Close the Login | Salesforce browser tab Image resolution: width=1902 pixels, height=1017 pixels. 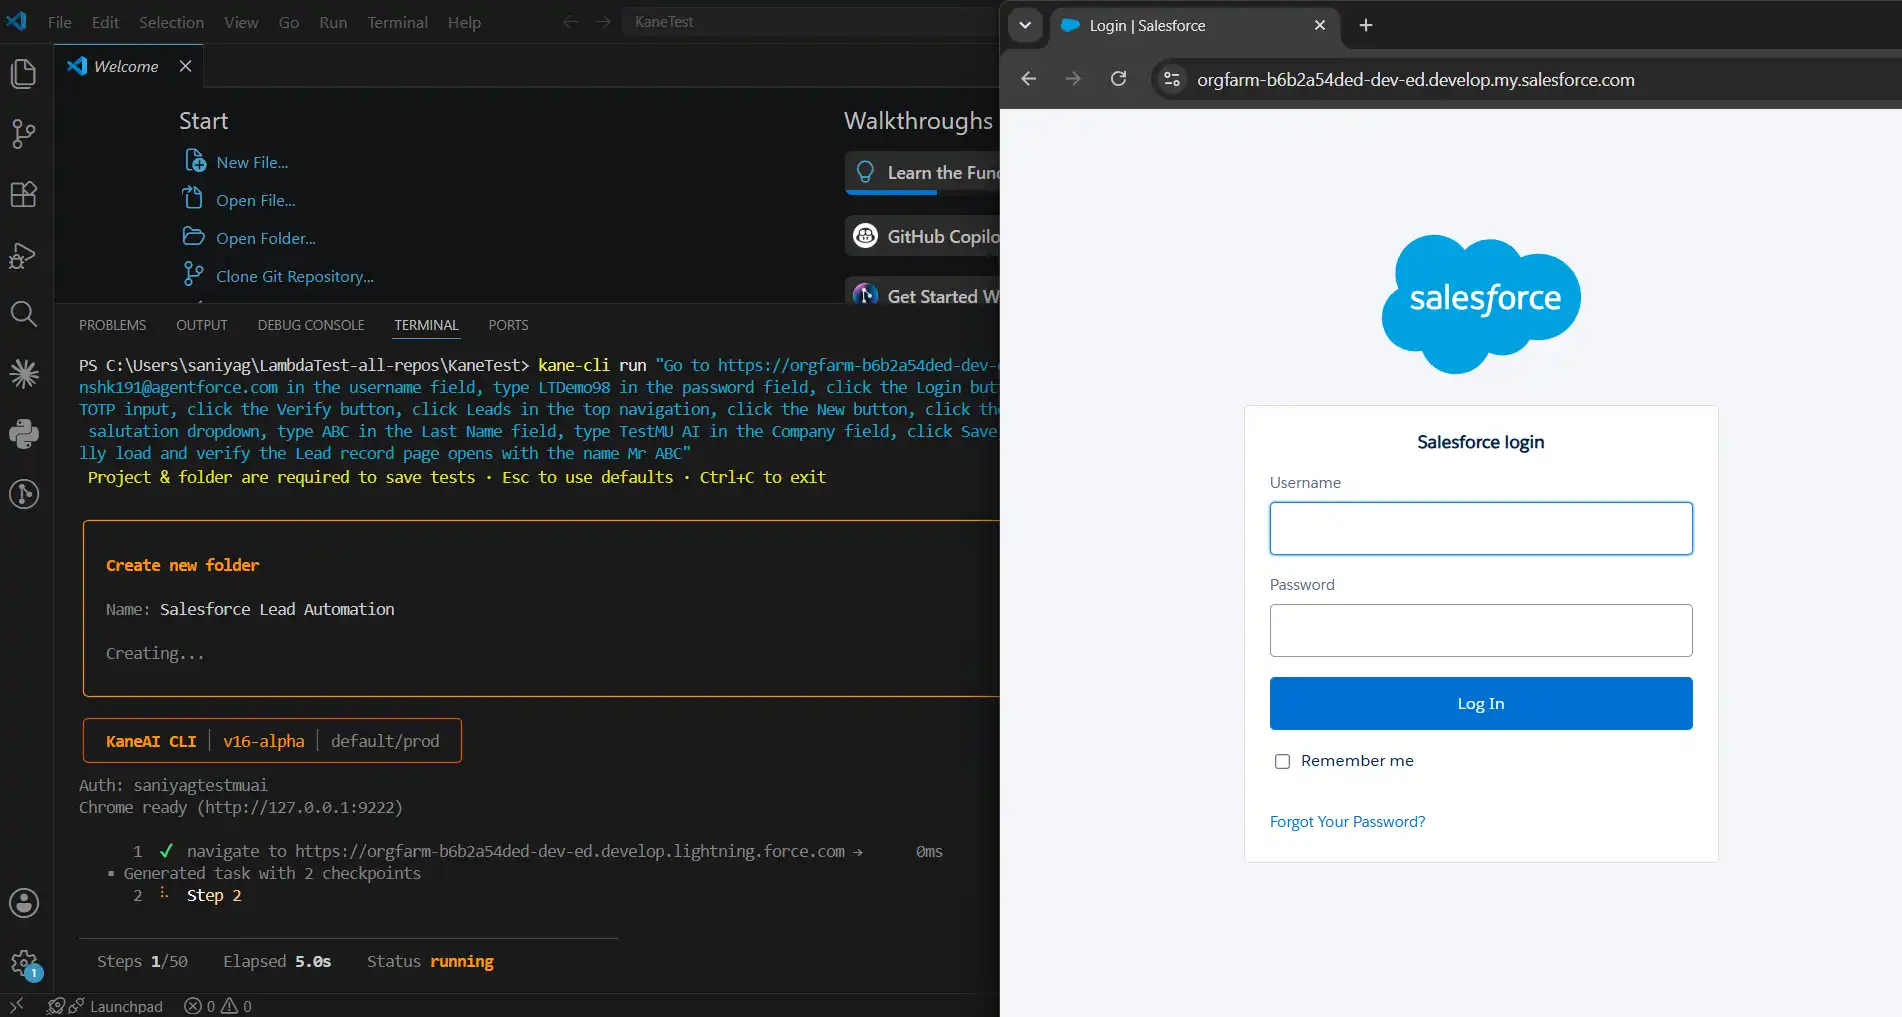point(1320,25)
